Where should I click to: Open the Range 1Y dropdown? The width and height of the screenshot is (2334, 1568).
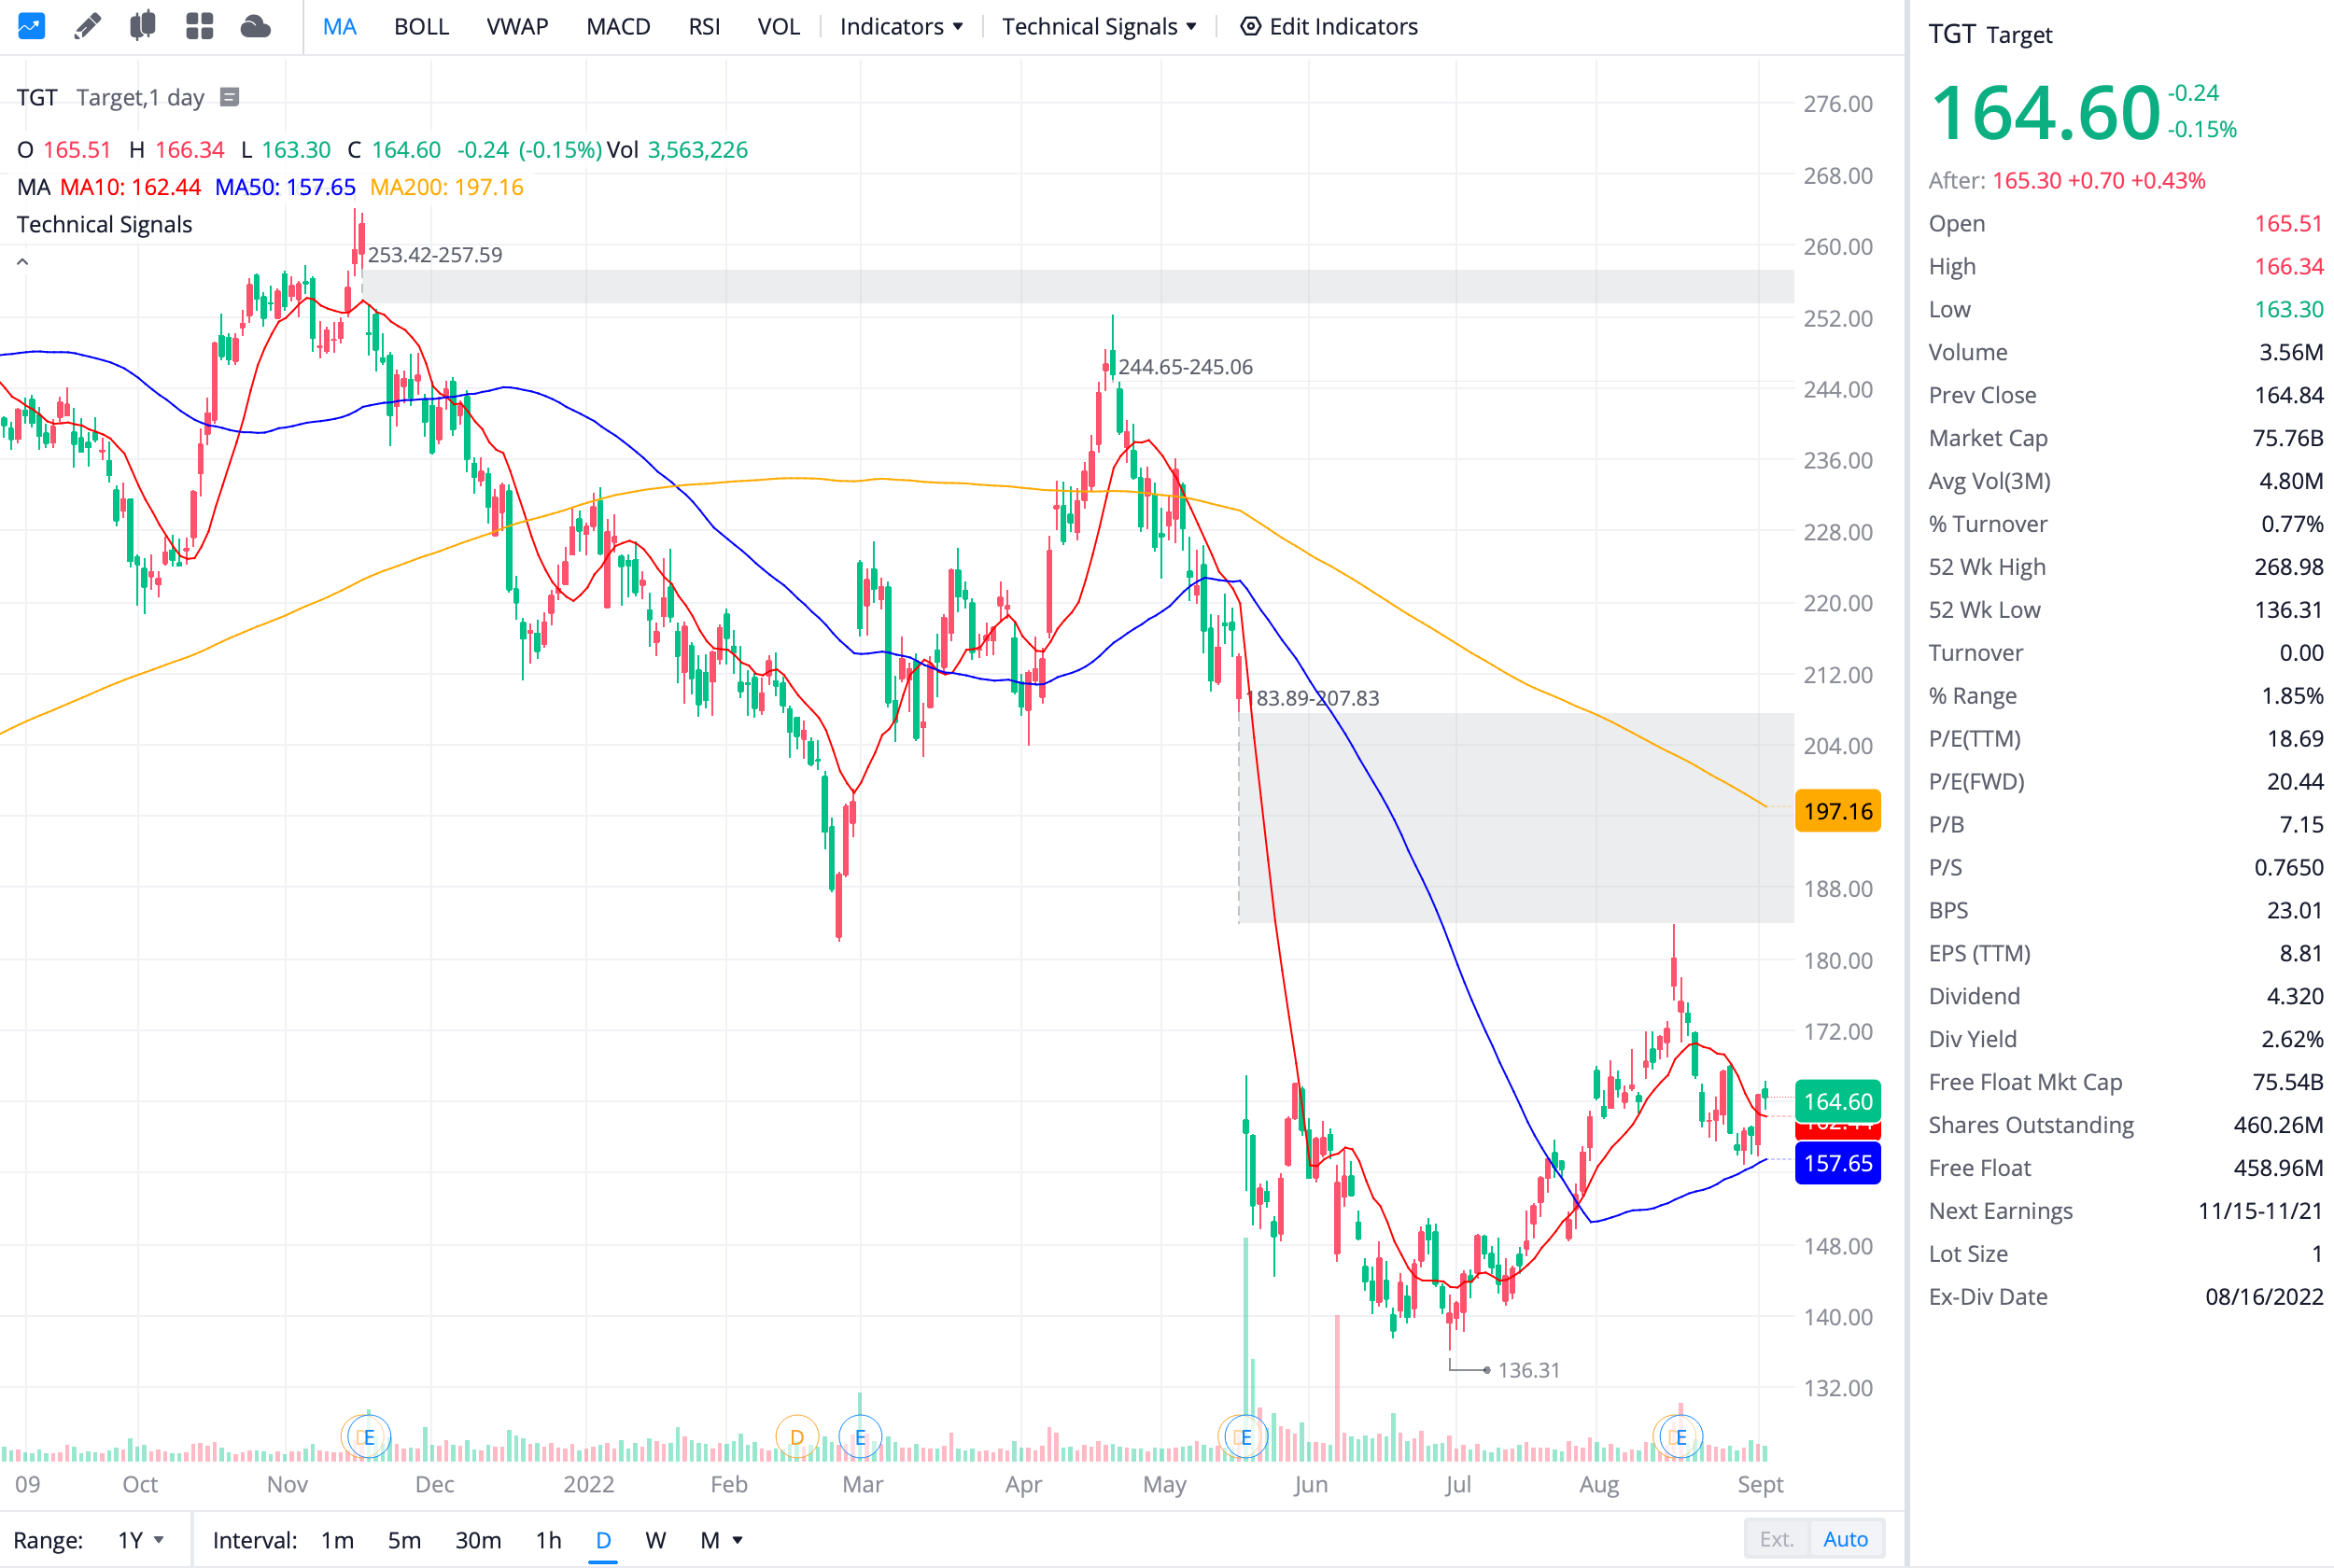(x=140, y=1540)
